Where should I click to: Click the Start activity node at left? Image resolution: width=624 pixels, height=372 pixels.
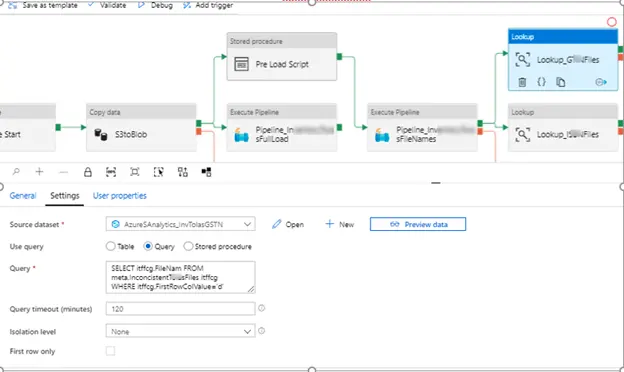tap(27, 127)
